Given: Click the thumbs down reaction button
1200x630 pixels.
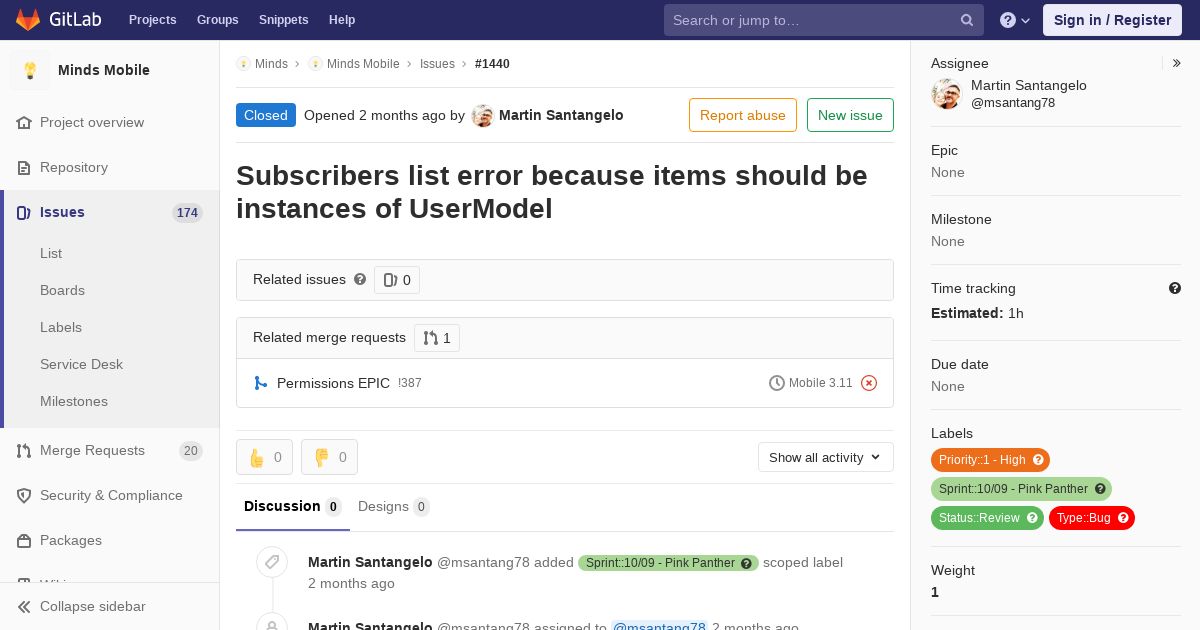Looking at the screenshot, I should 330,457.
